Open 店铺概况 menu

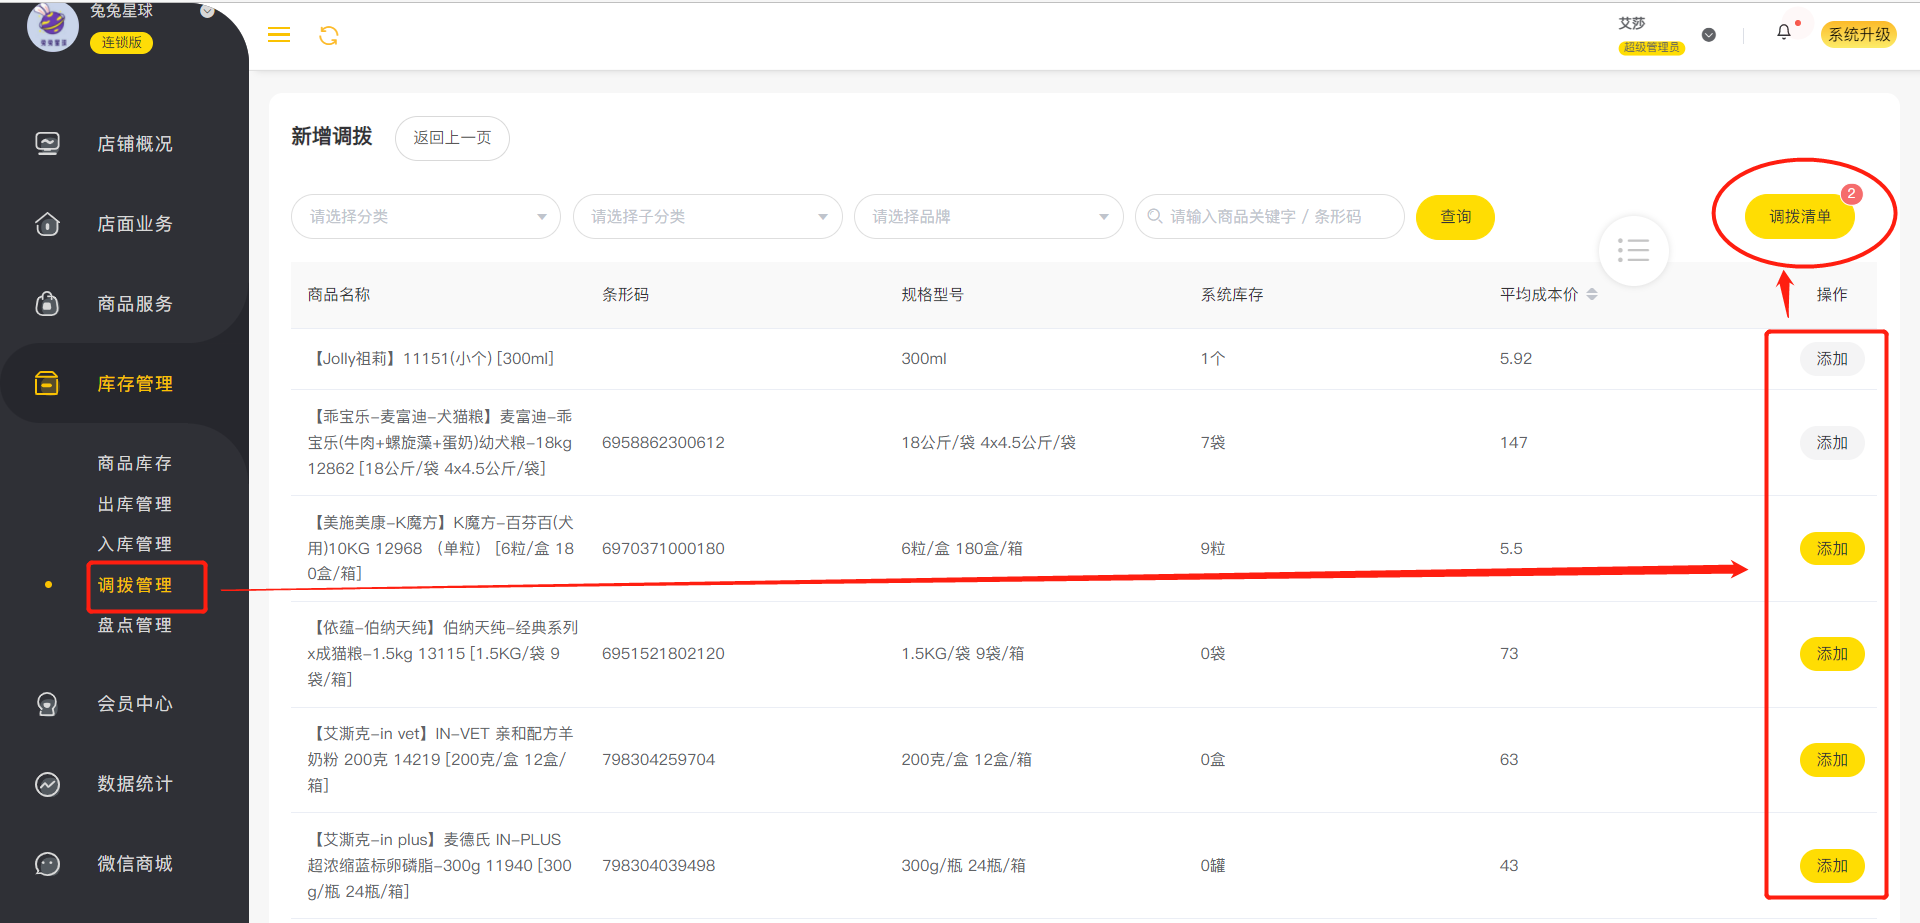pyautogui.click(x=135, y=144)
